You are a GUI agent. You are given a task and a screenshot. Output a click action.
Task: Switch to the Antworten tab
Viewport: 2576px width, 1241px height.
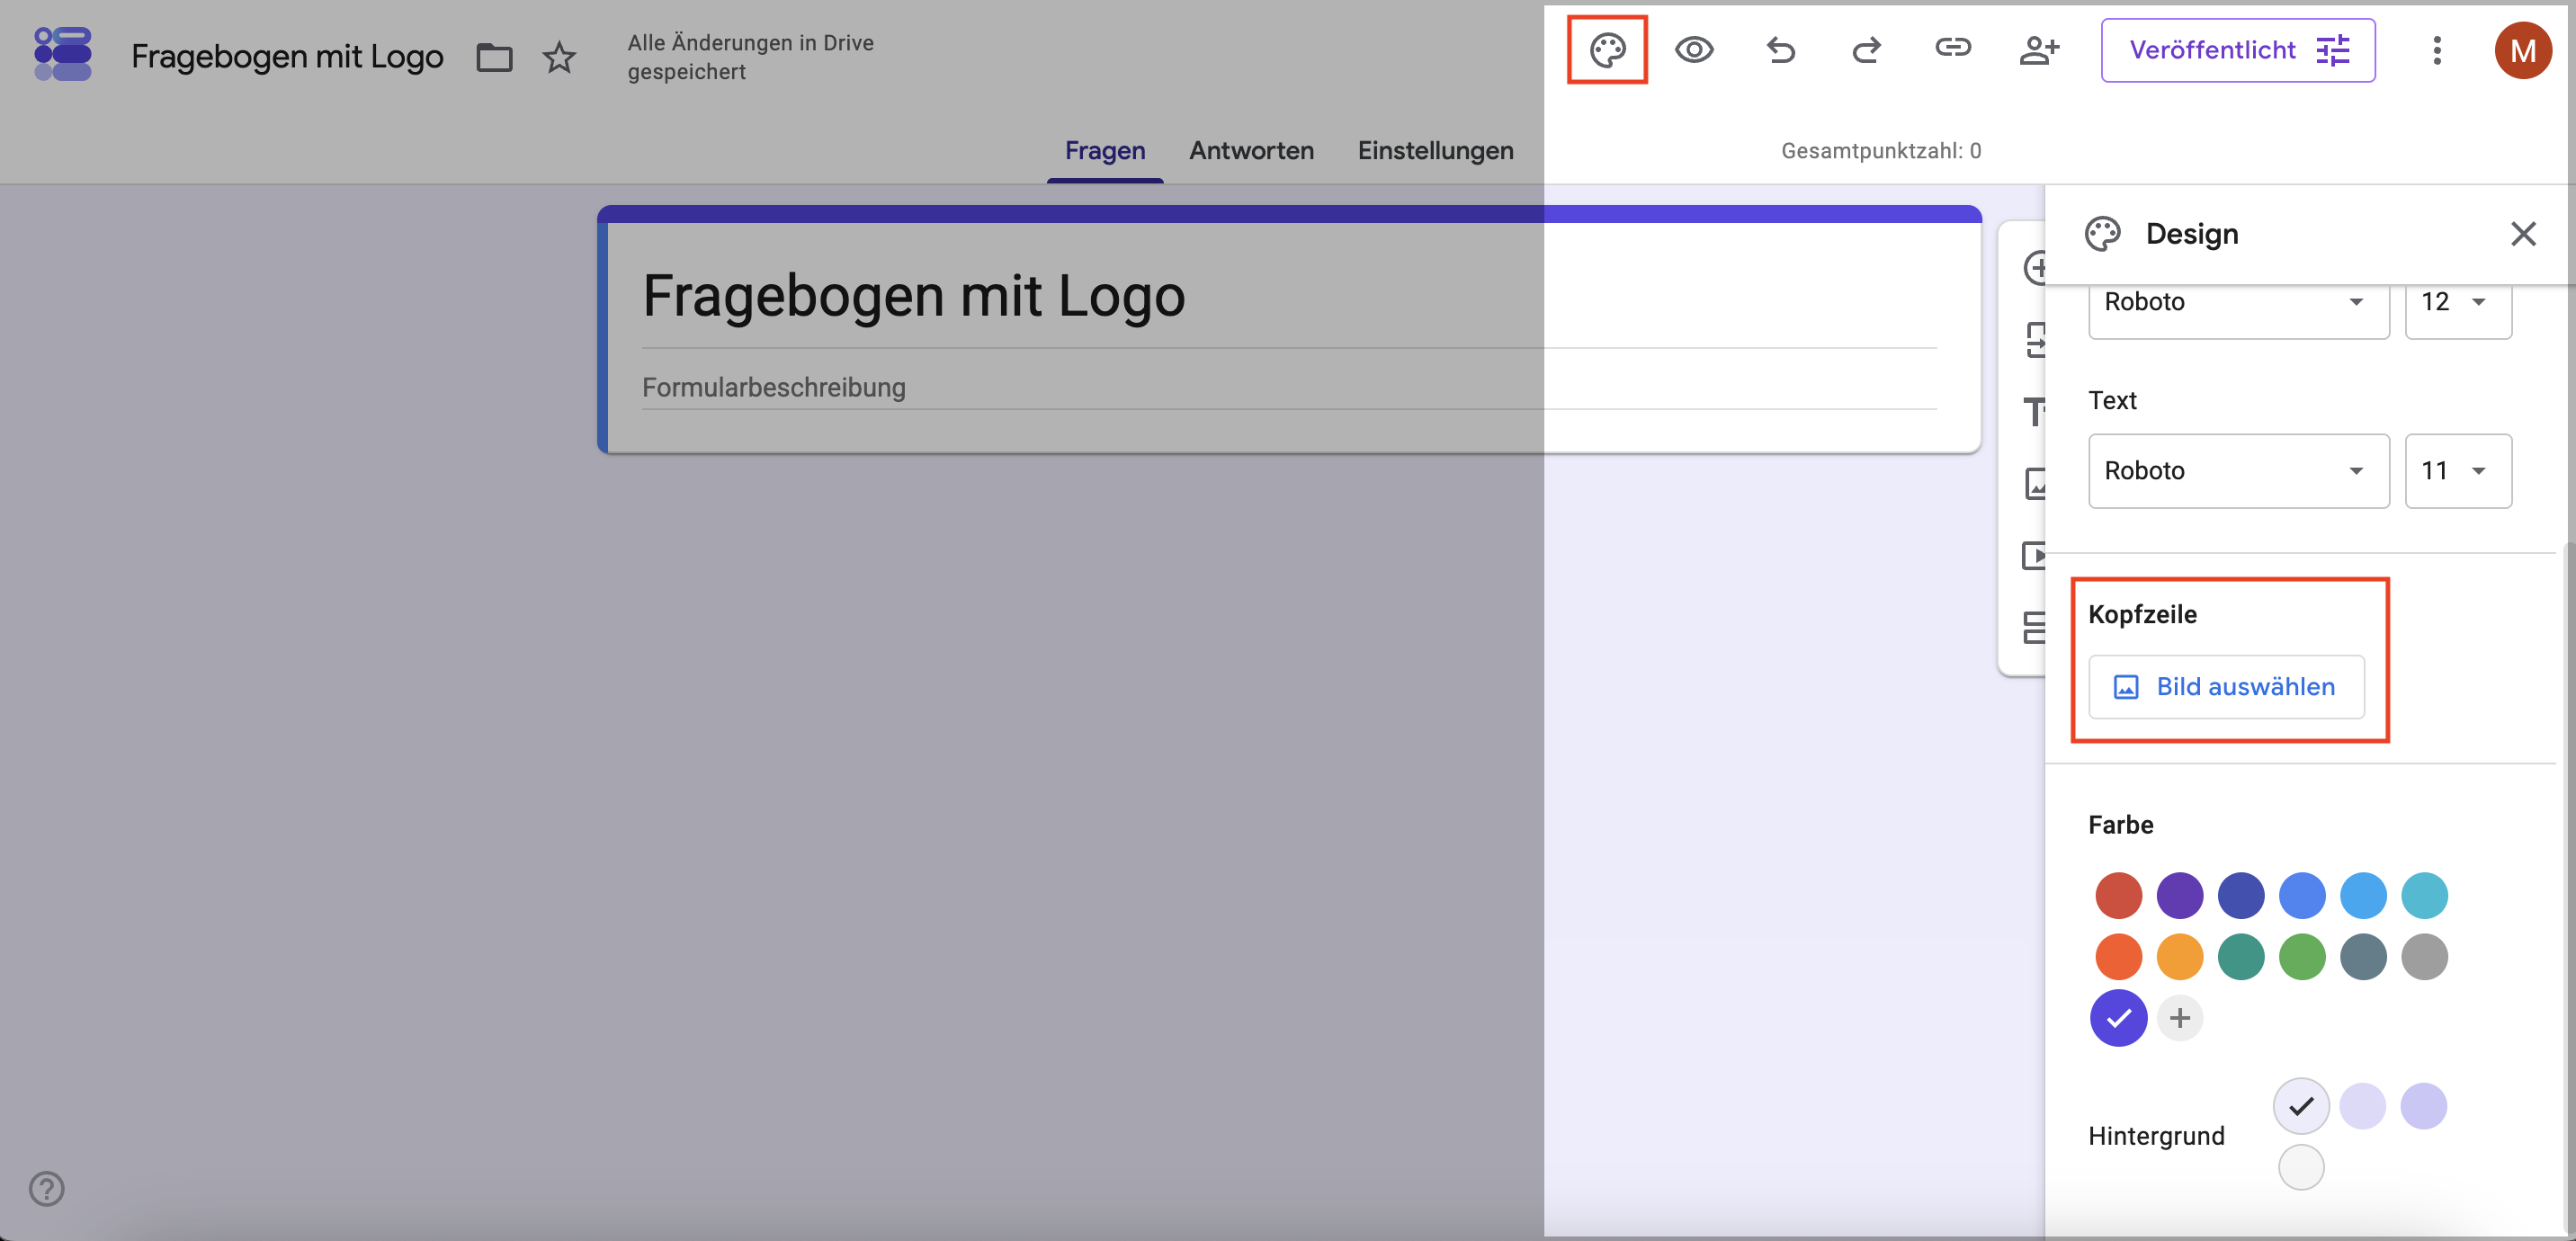[1251, 150]
